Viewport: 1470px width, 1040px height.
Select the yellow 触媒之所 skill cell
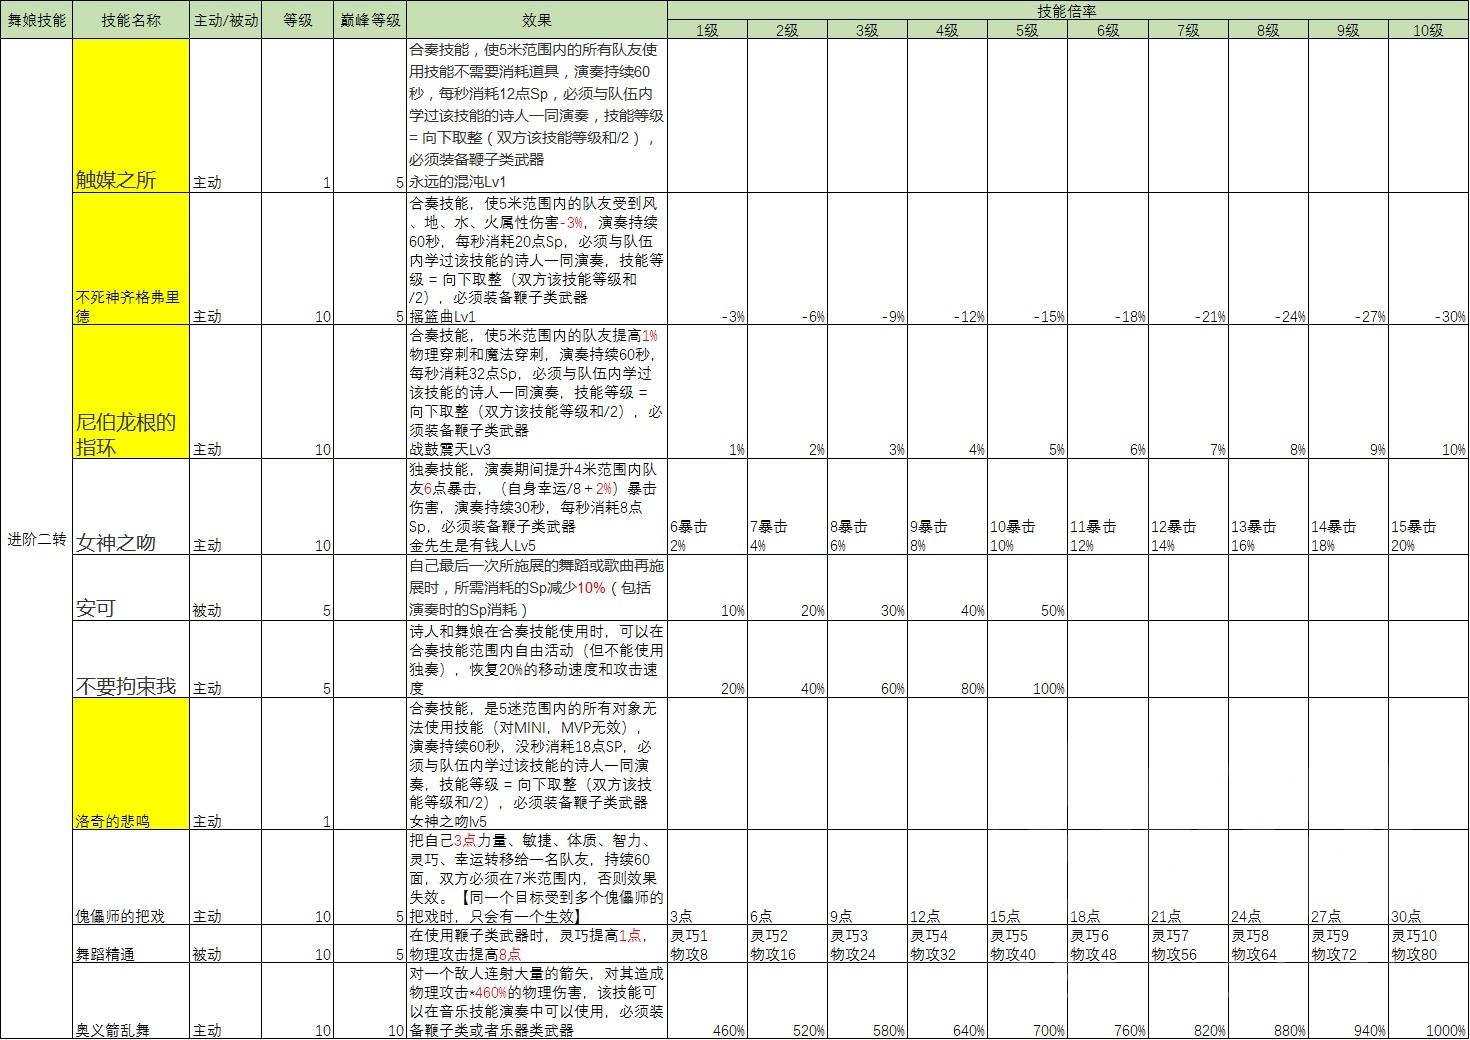tap(131, 116)
